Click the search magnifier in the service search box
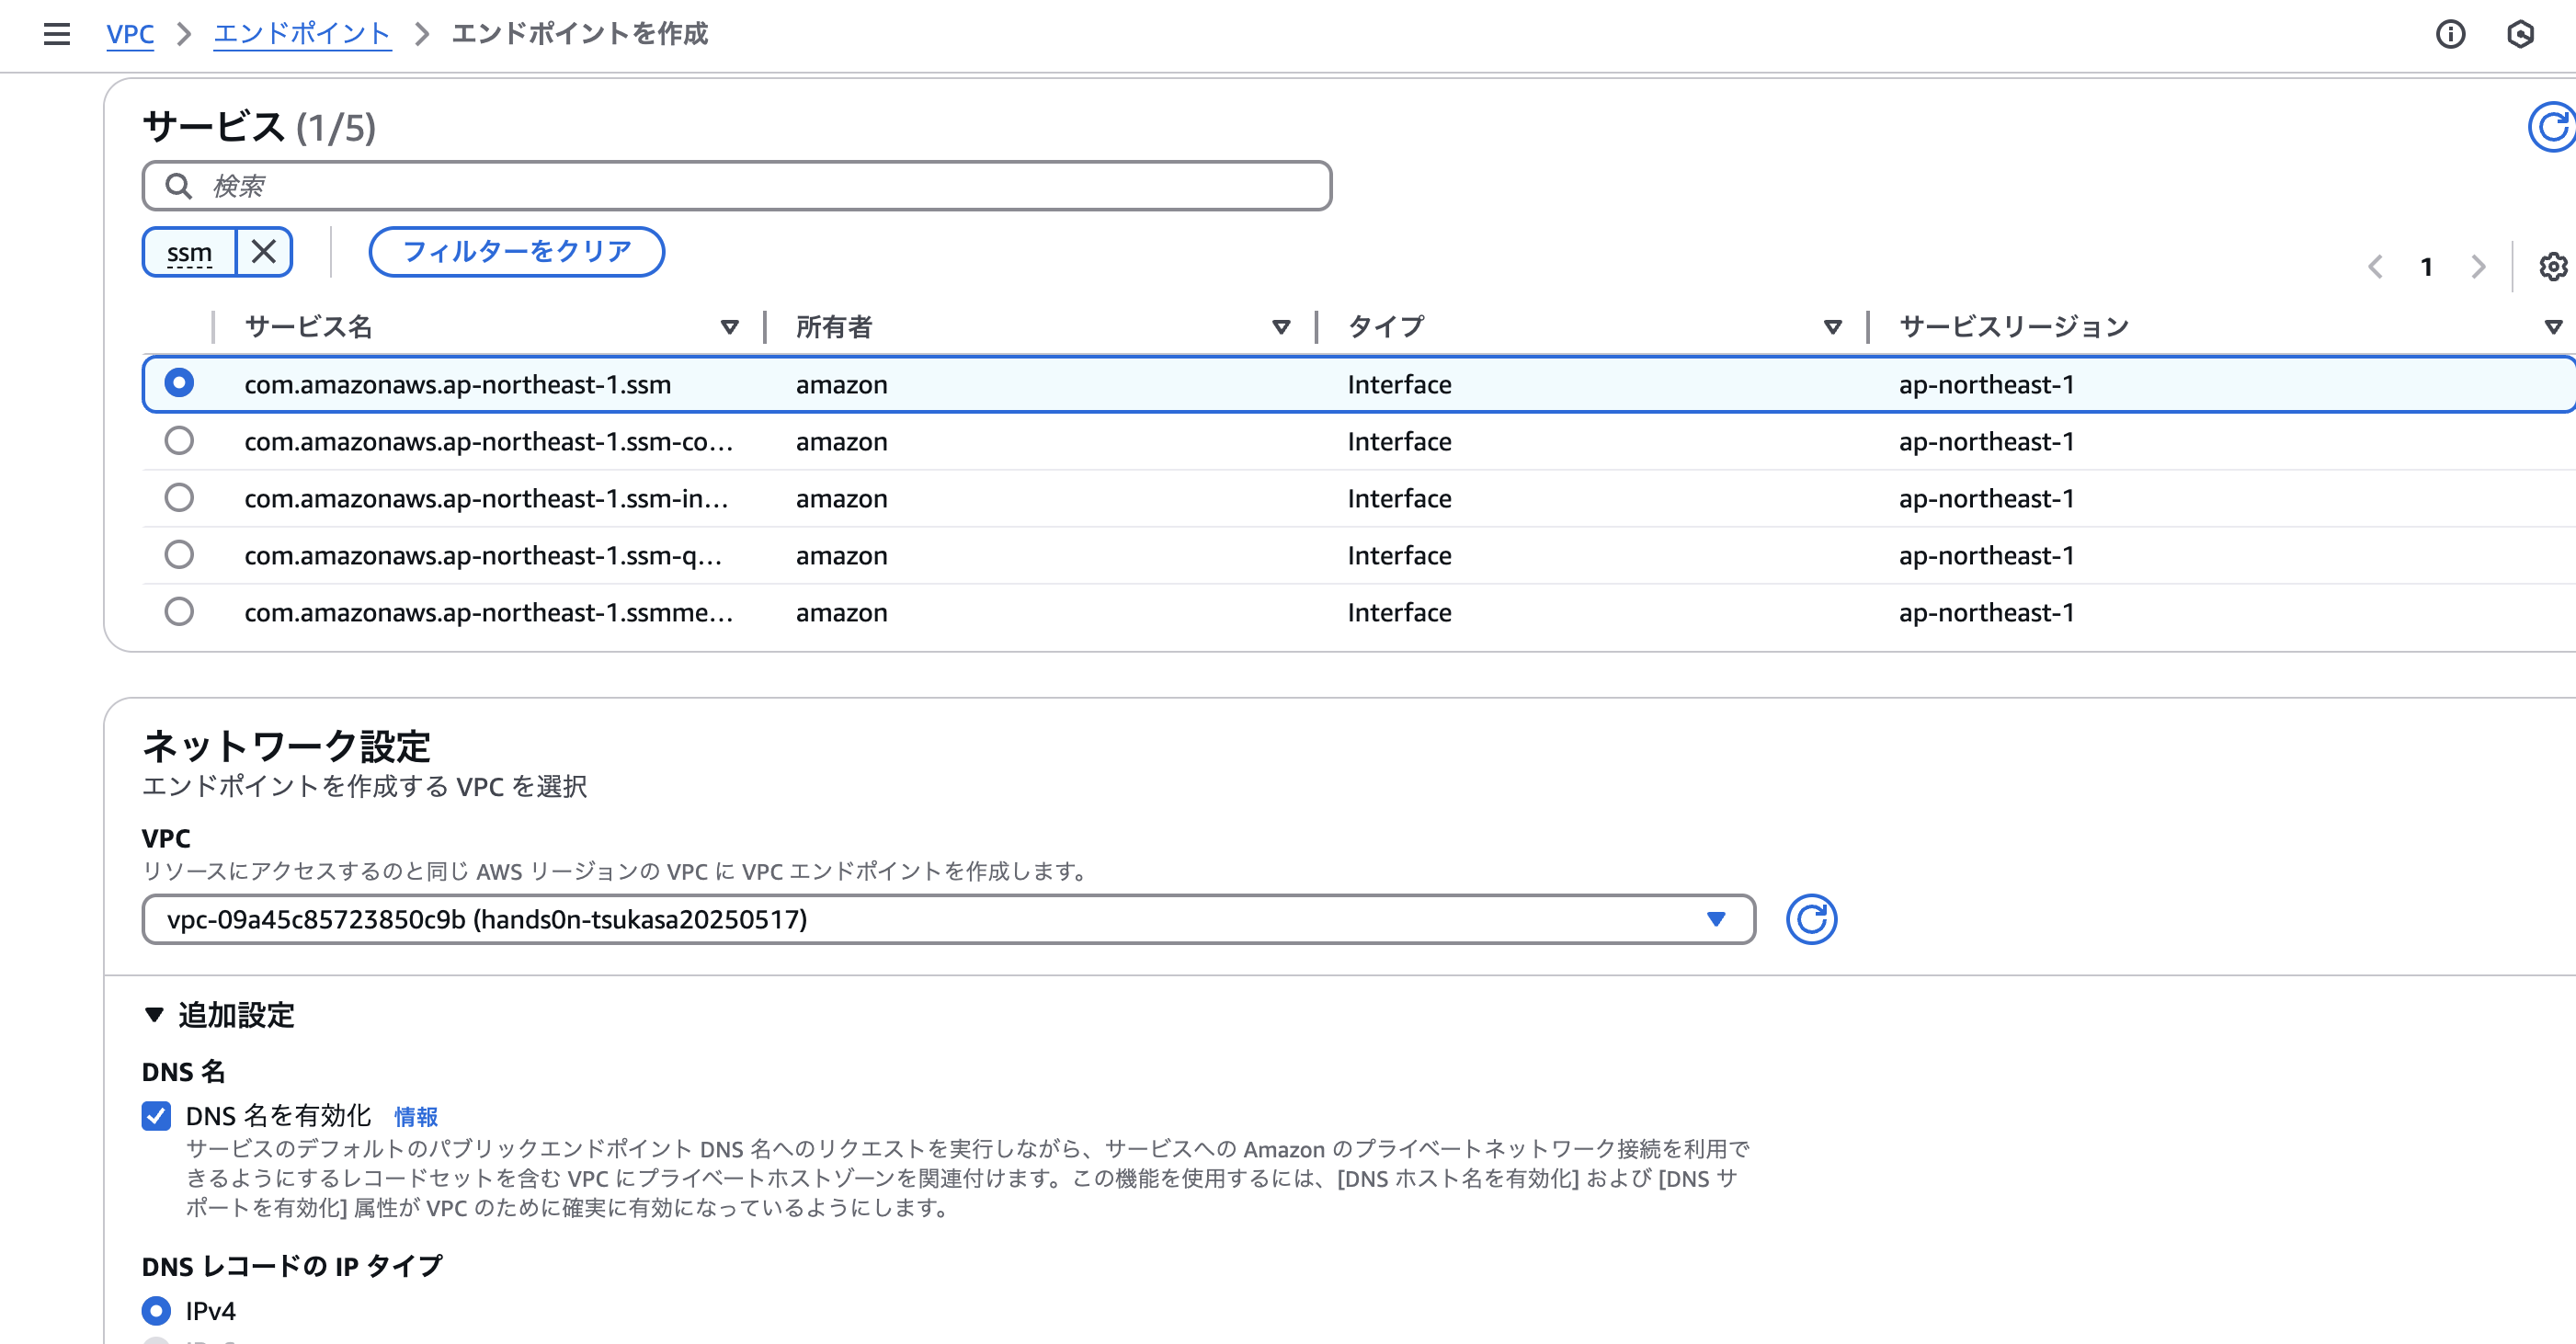The image size is (2576, 1344). 178,186
